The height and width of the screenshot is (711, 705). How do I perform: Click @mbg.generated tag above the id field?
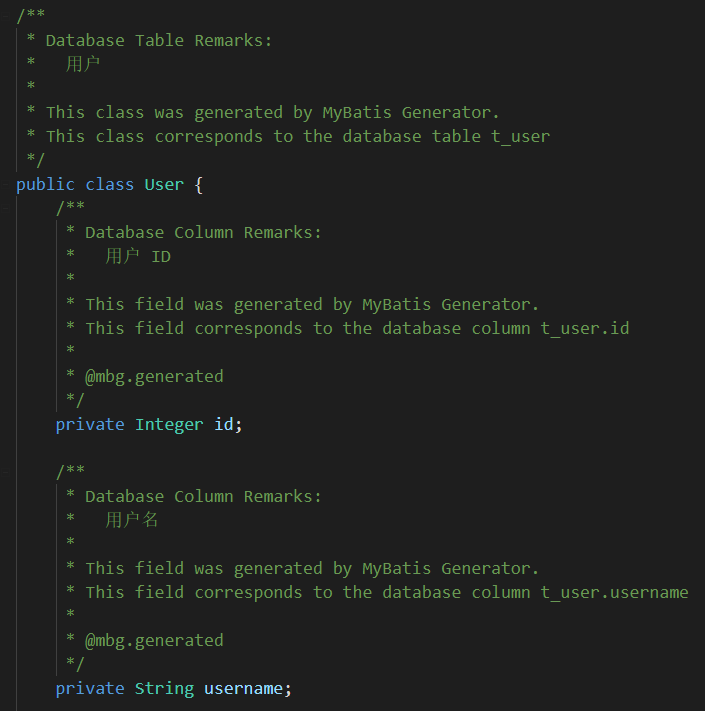154,376
